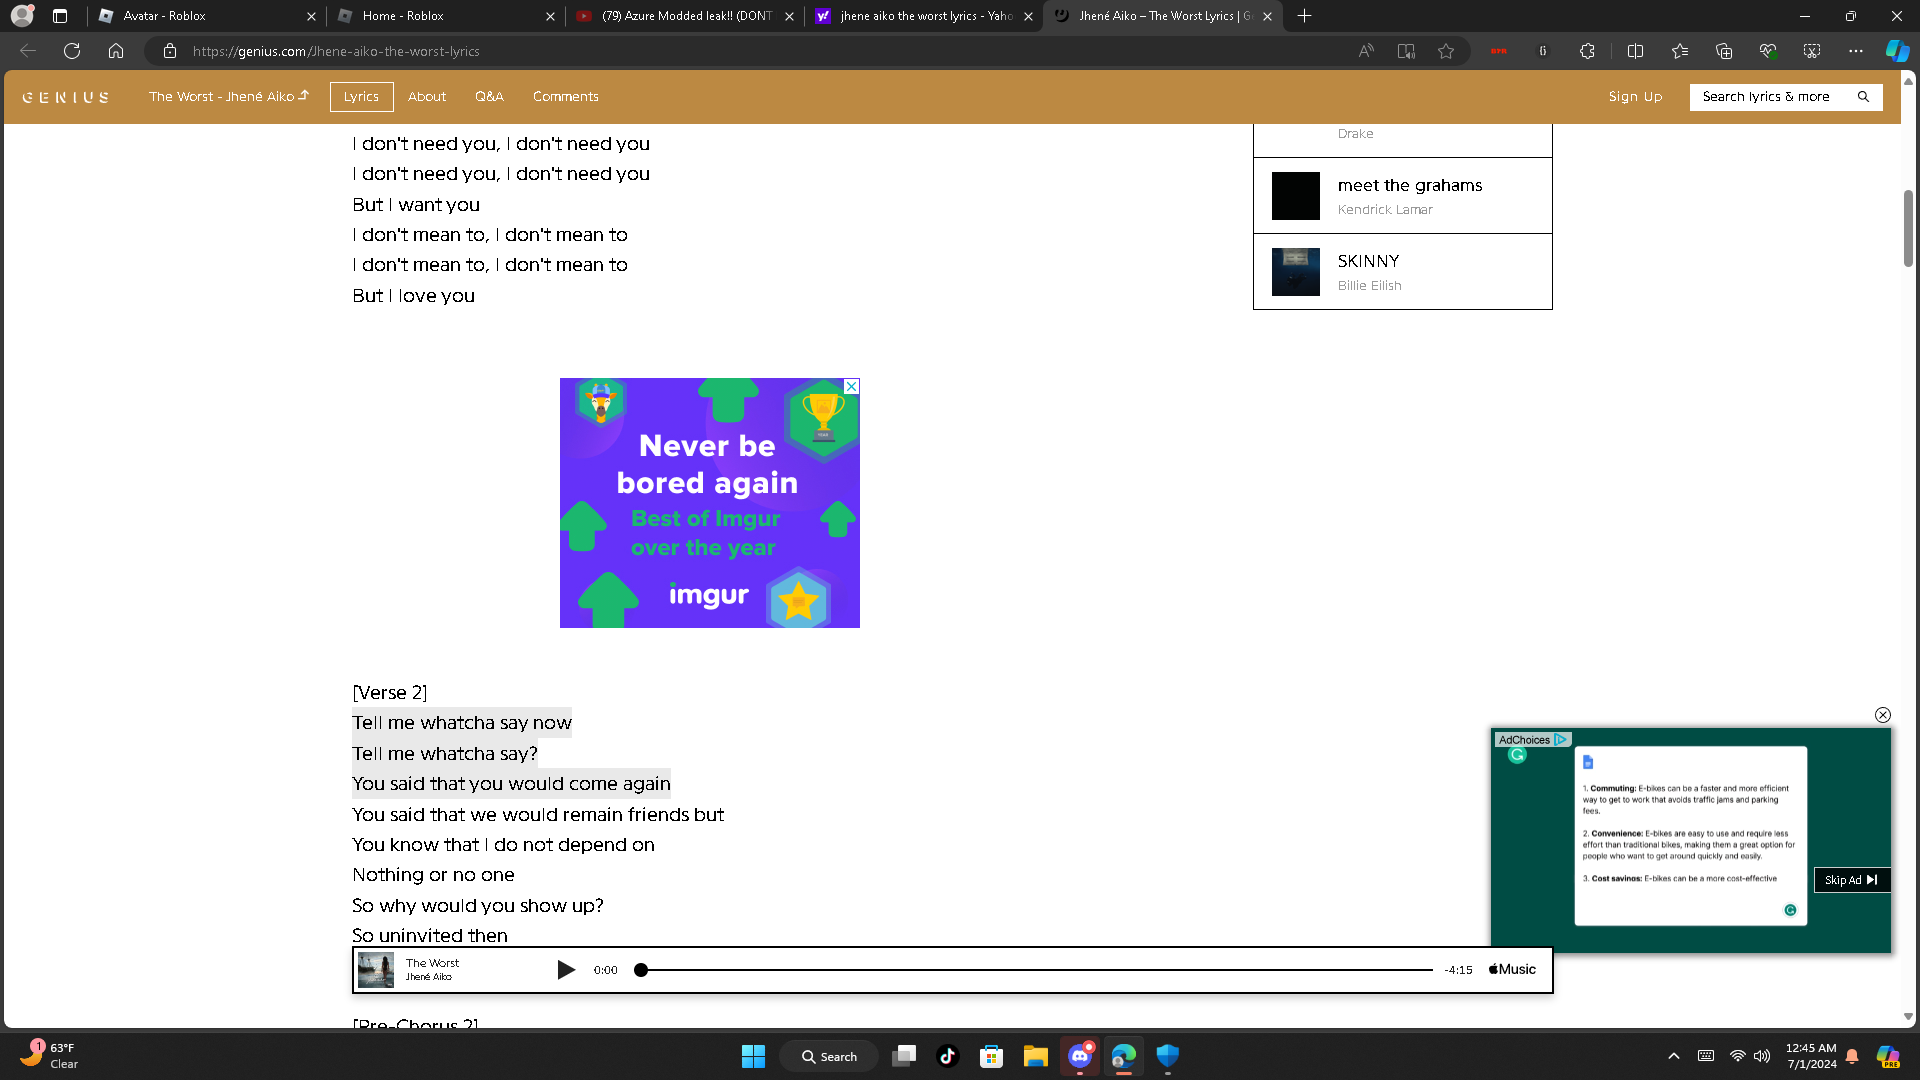Image resolution: width=1920 pixels, height=1080 pixels.
Task: Switch to the jhene aiko Yahoo tab
Action: (925, 16)
